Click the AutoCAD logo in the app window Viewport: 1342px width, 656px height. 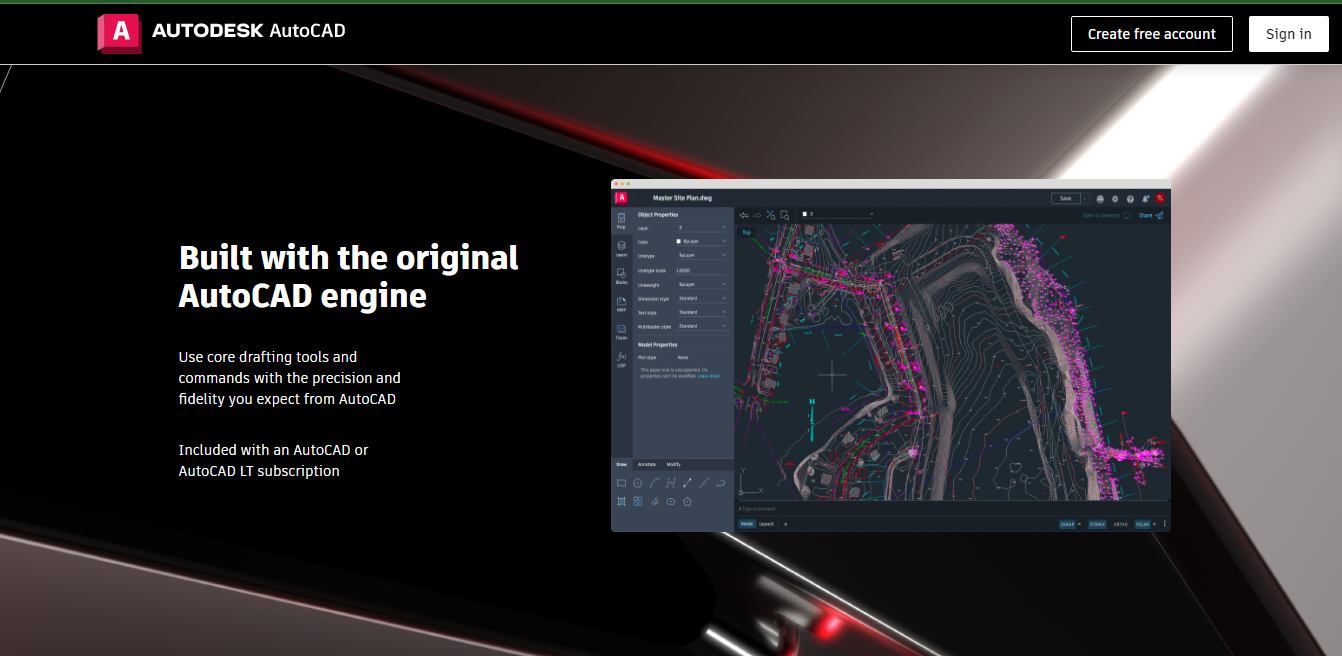pyautogui.click(x=621, y=198)
